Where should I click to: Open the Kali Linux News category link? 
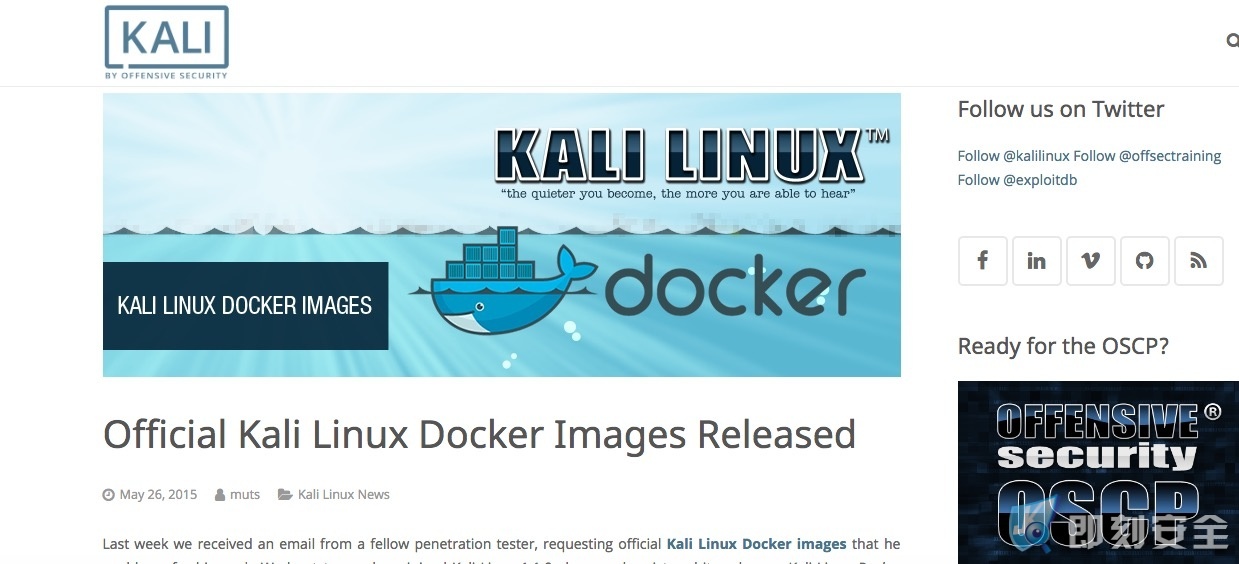pyautogui.click(x=343, y=494)
